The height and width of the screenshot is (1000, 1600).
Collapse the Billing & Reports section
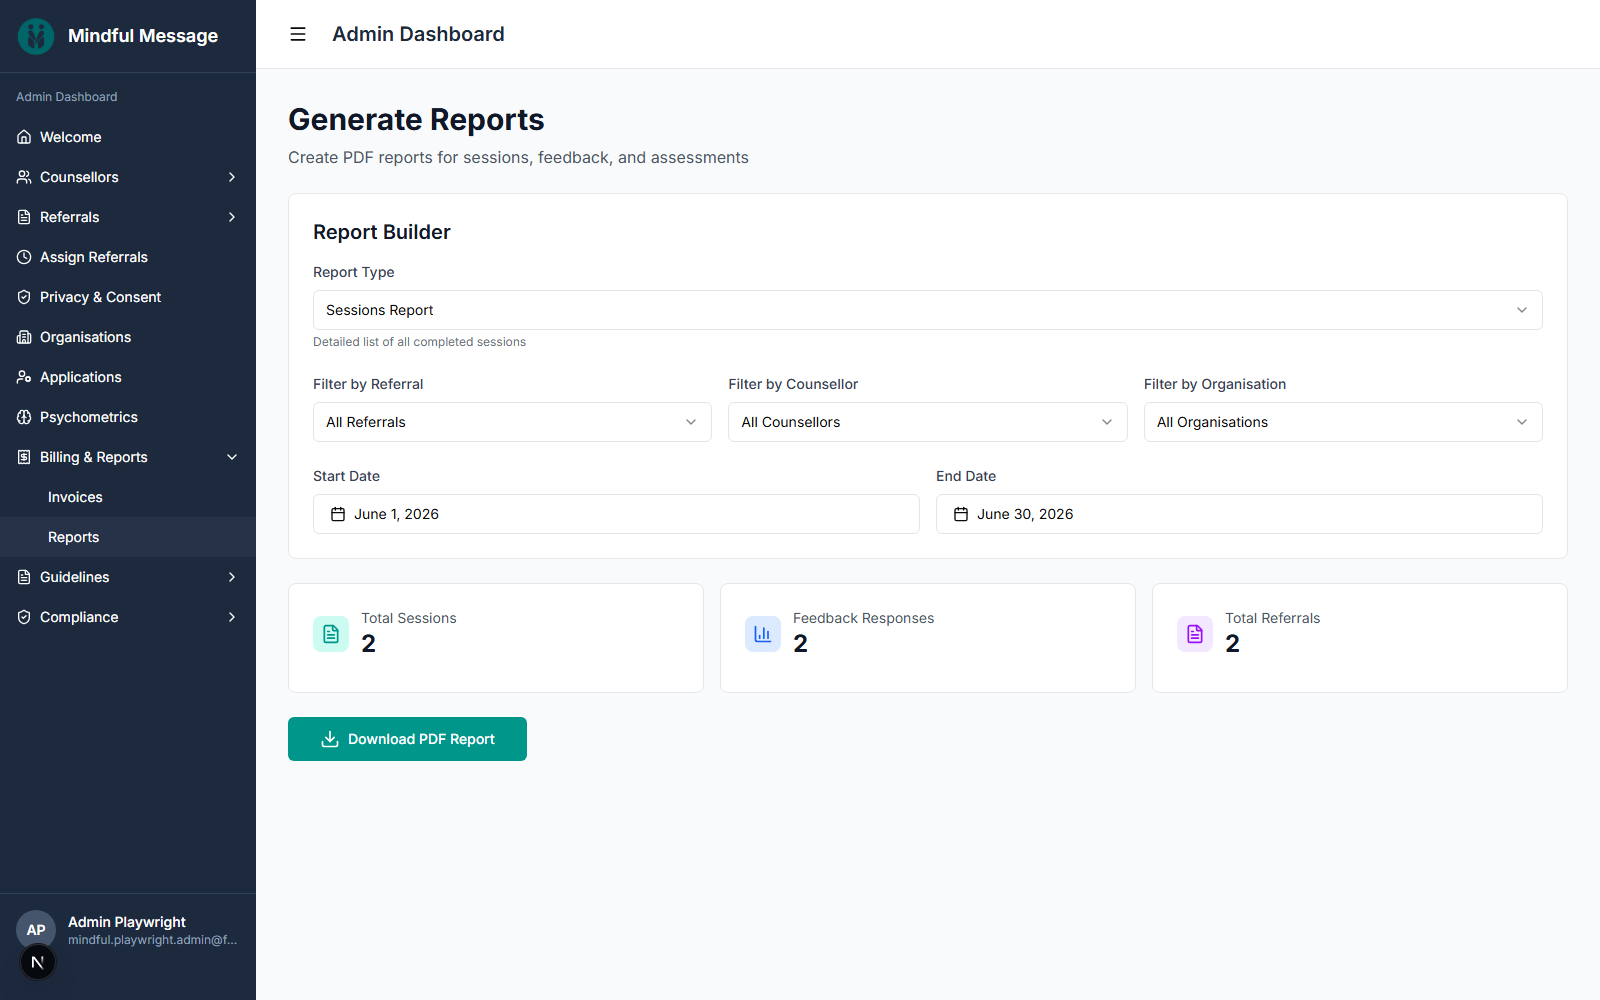128,457
